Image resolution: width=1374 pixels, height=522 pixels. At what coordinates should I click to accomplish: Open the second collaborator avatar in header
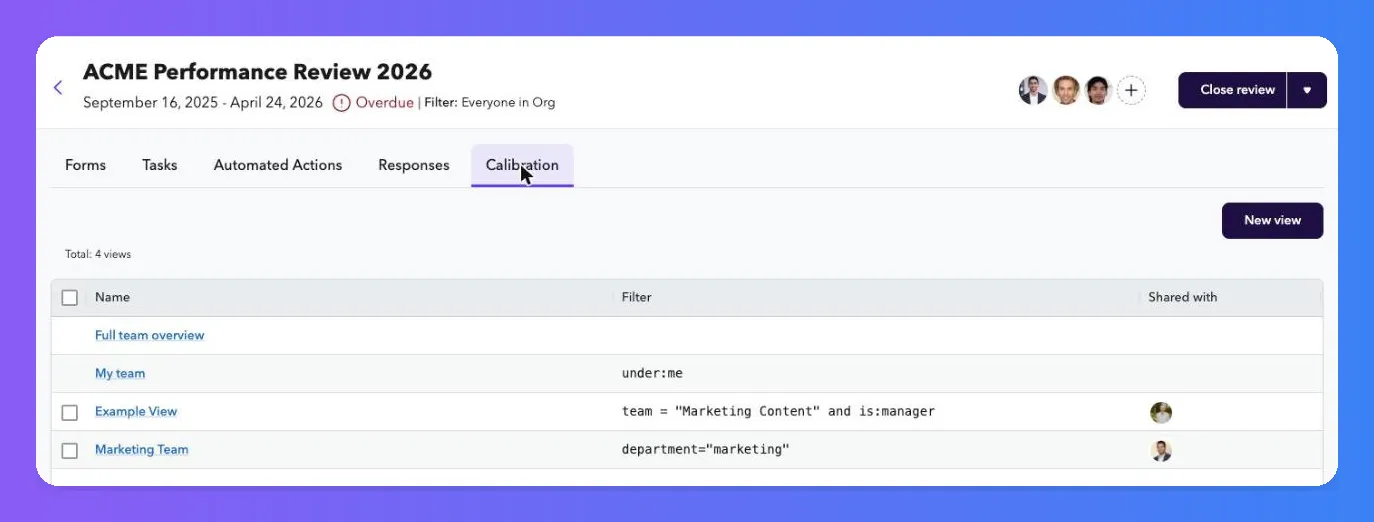tap(1066, 90)
